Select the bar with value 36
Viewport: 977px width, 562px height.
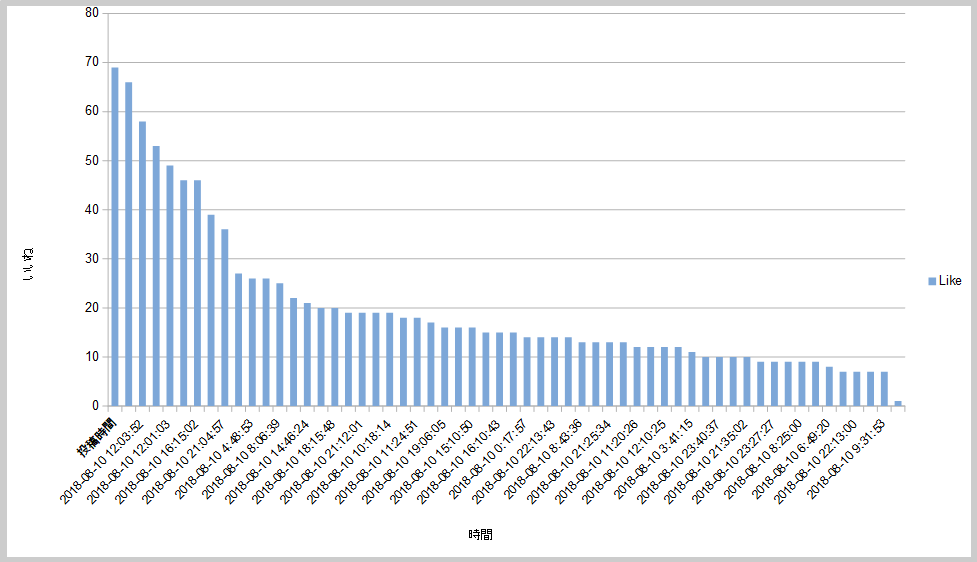(224, 318)
